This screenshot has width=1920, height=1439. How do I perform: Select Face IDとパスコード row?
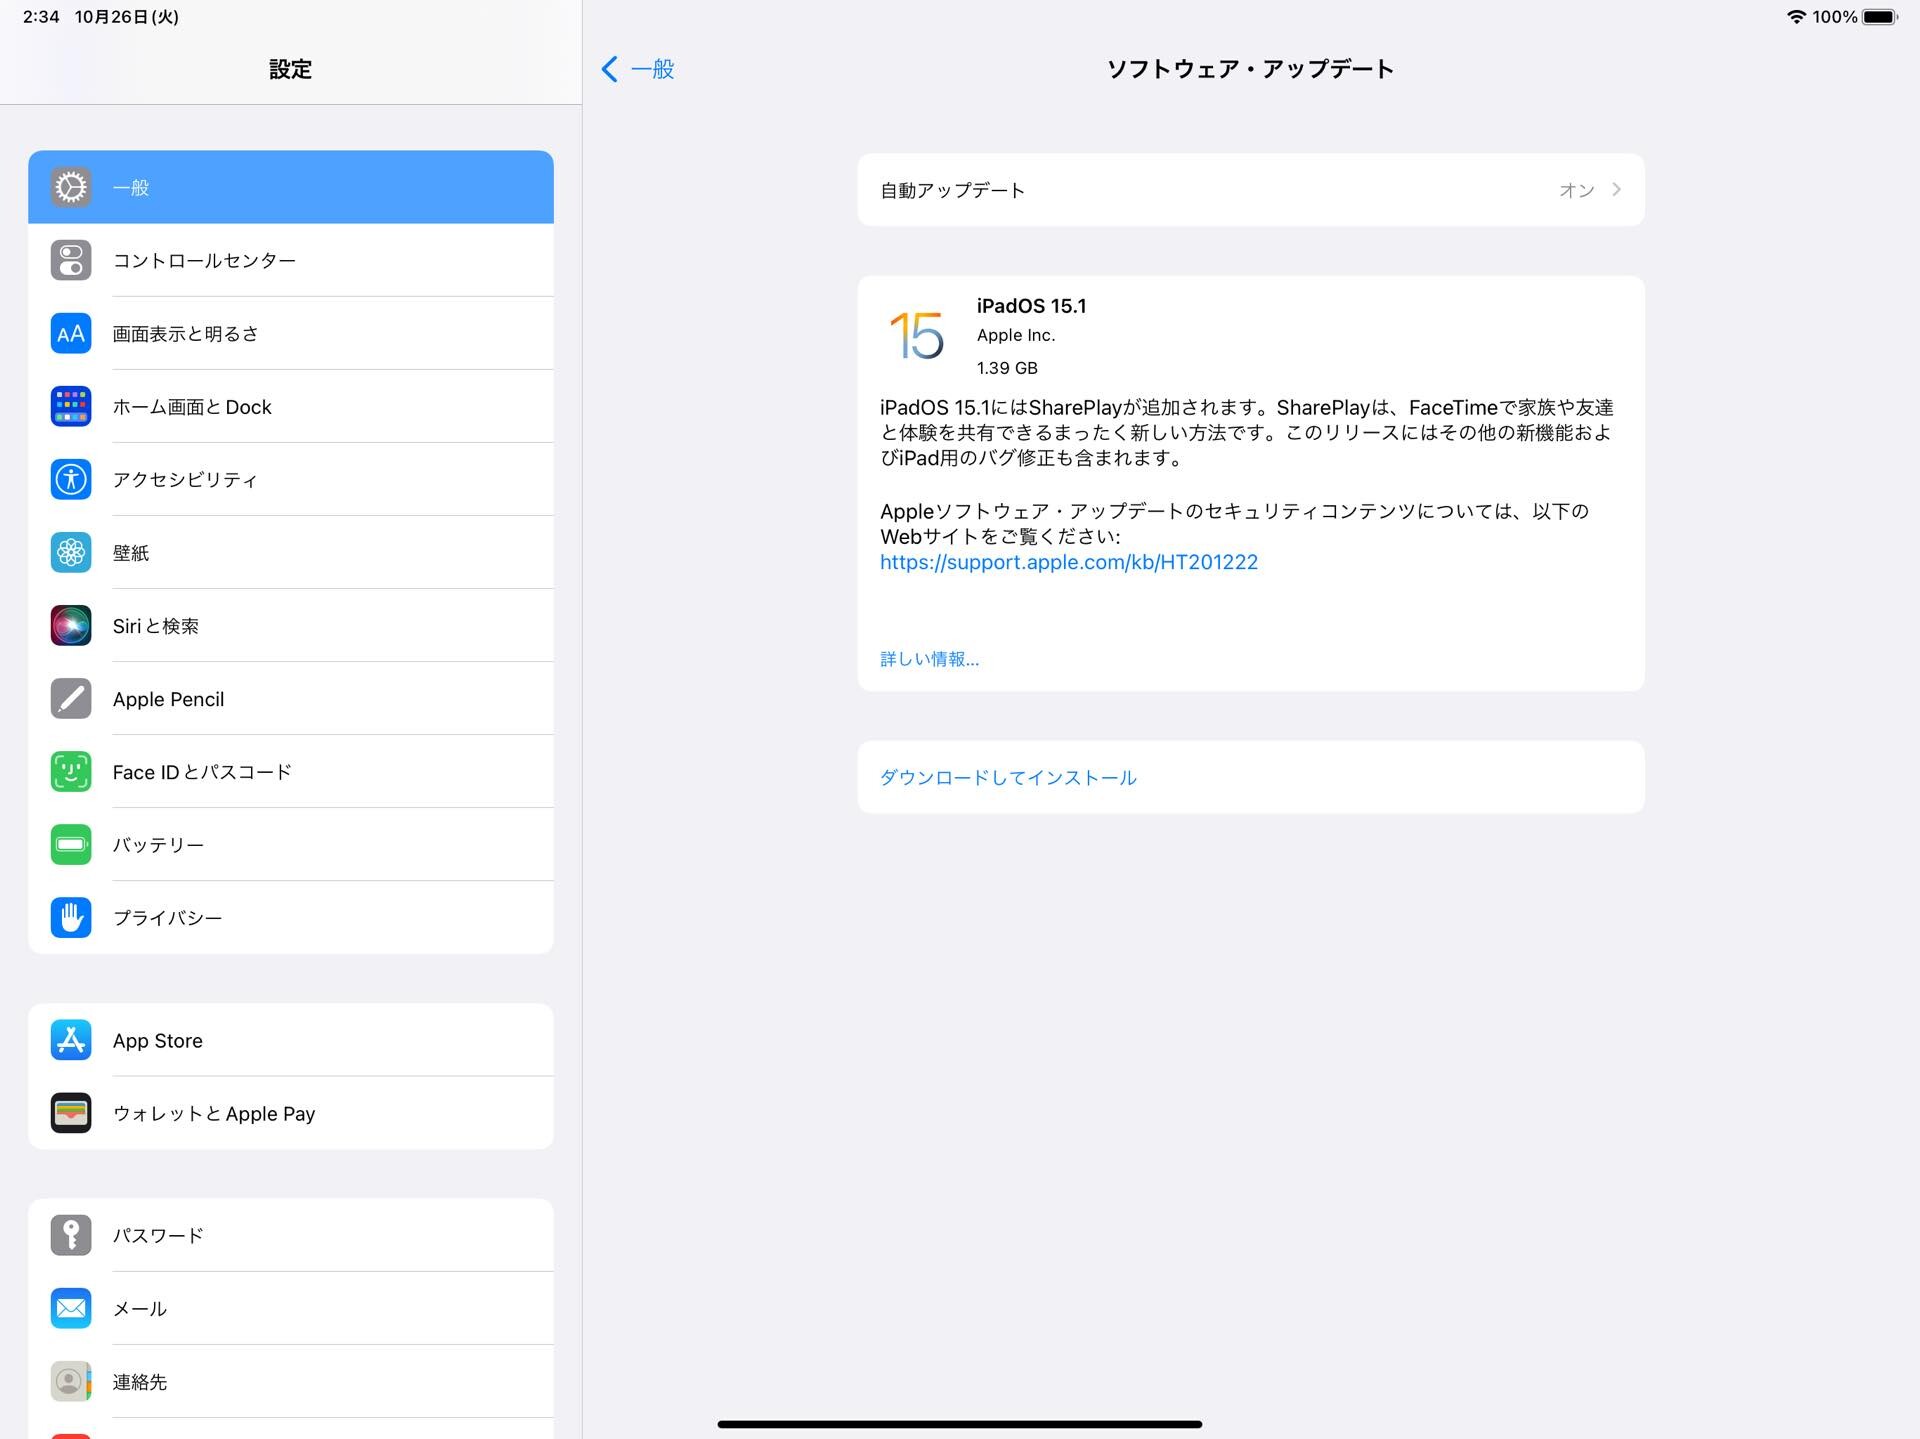pos(291,771)
